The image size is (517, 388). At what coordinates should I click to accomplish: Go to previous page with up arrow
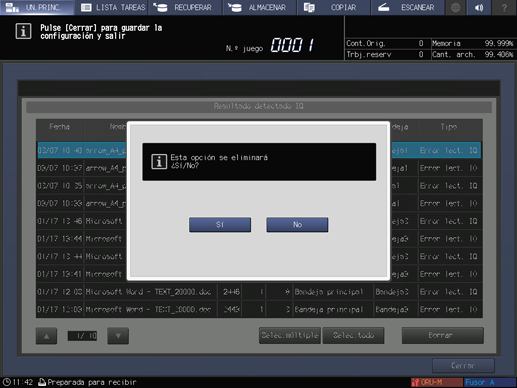[x=46, y=336]
